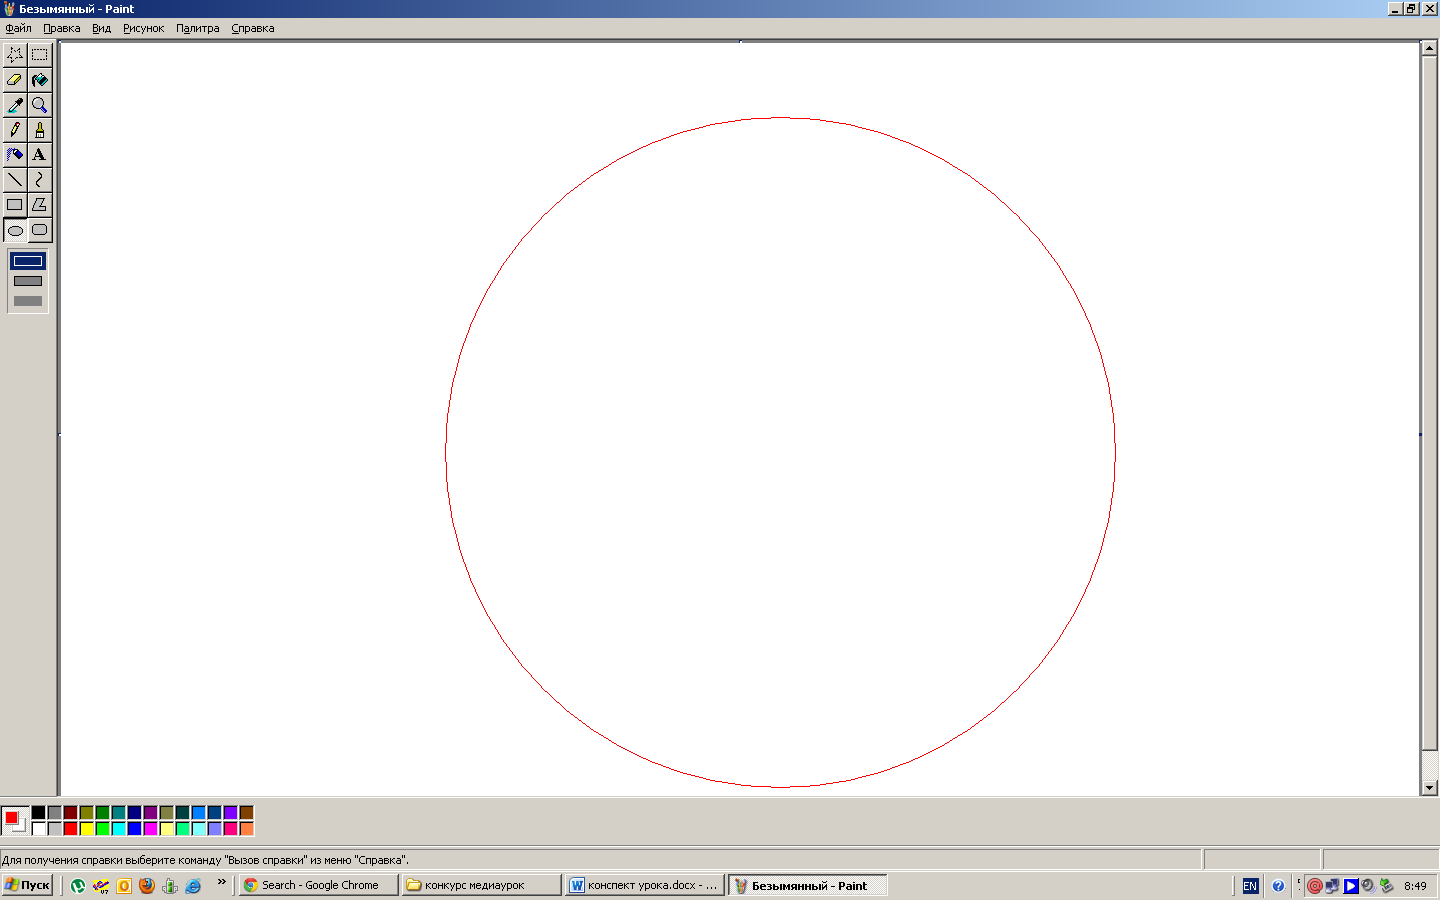This screenshot has width=1440, height=900.
Task: Pick the yellow color swatch
Action: pos(86,829)
